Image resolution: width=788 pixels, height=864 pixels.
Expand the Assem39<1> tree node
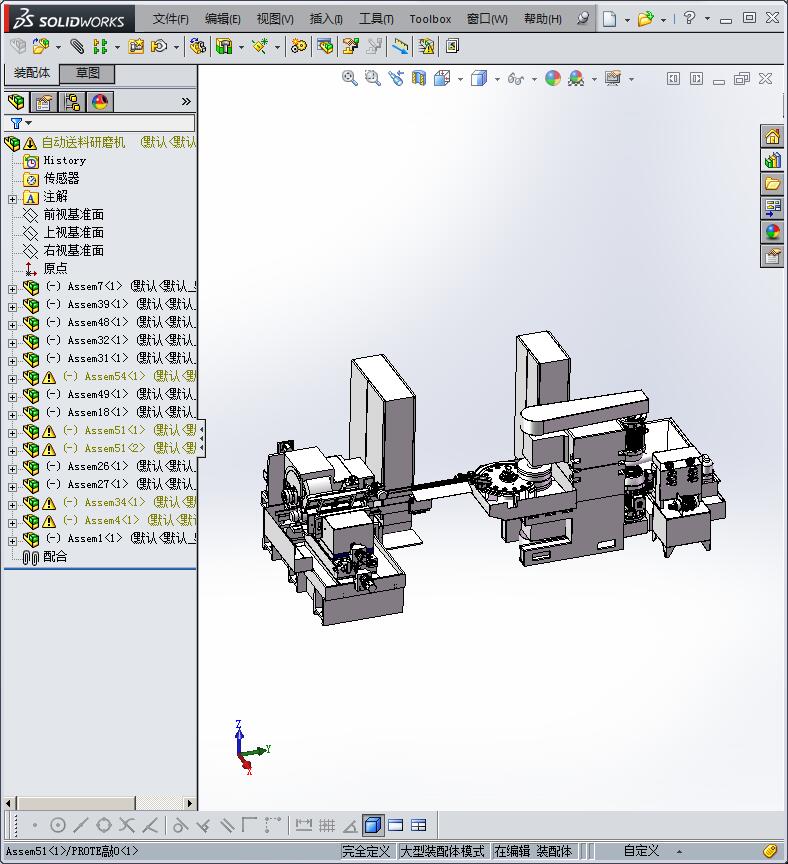(x=12, y=306)
